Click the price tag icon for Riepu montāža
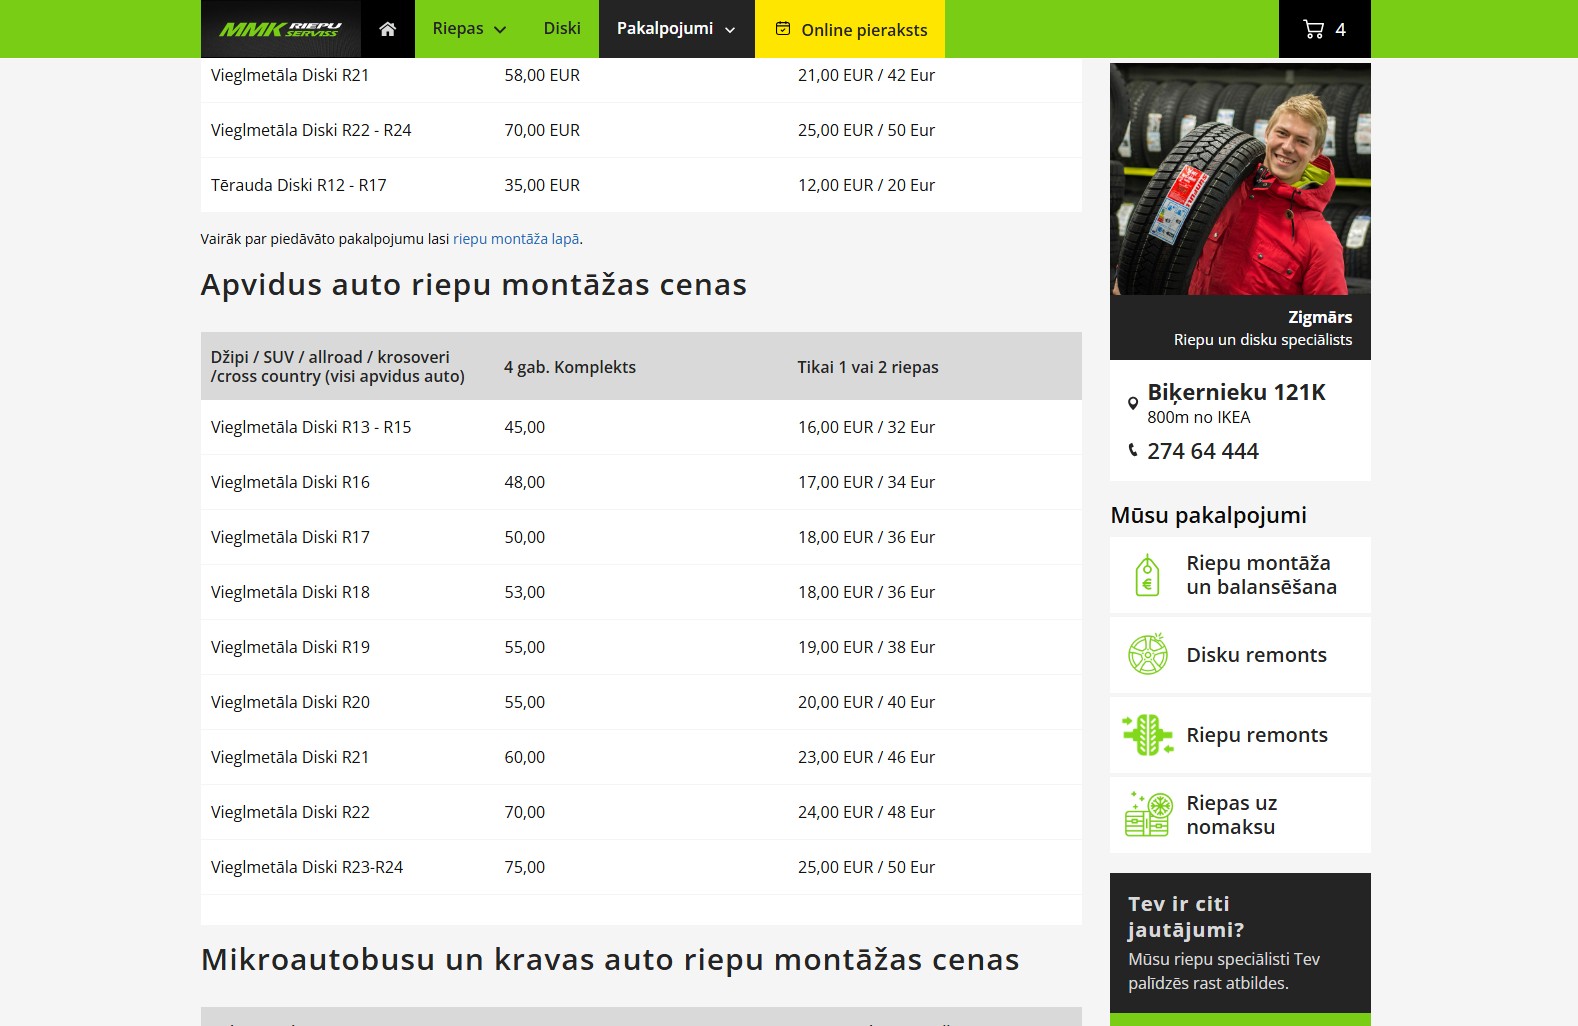 [1147, 575]
